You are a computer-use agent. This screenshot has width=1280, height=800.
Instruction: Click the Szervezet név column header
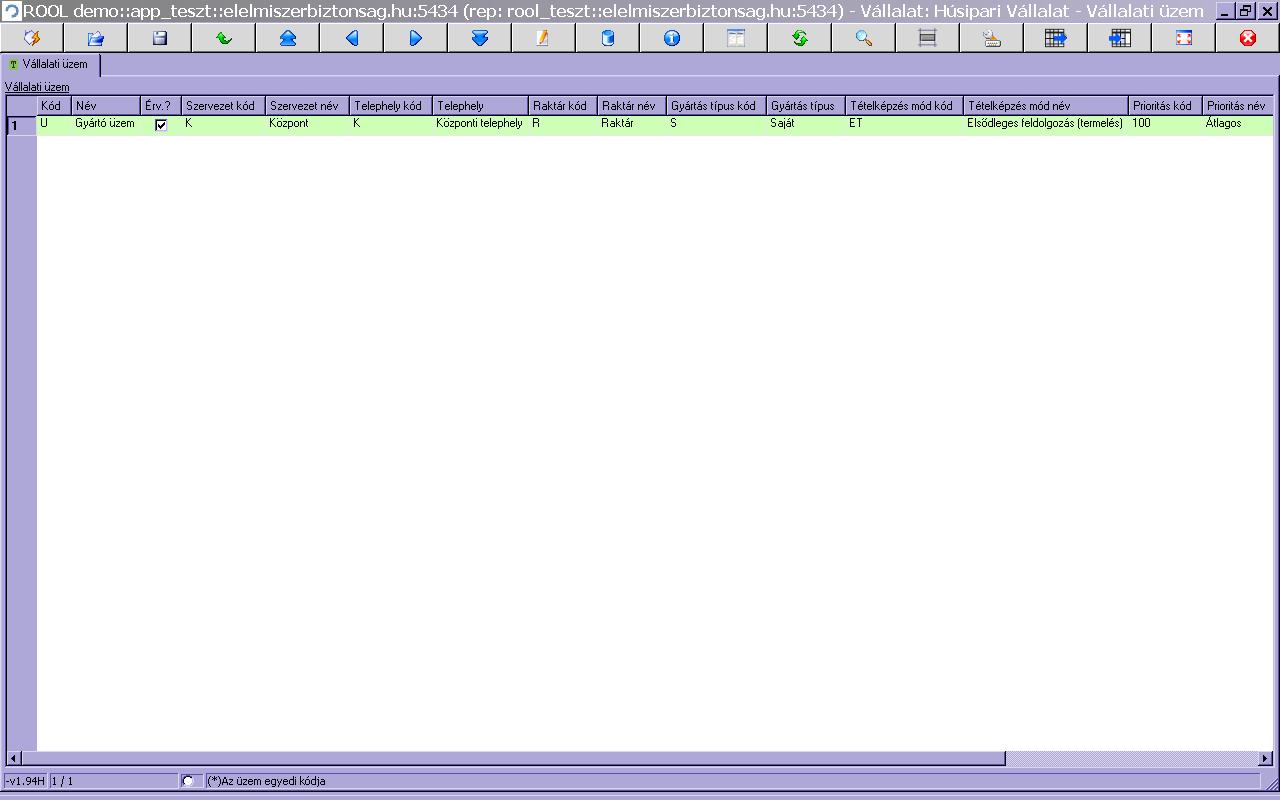(x=307, y=106)
